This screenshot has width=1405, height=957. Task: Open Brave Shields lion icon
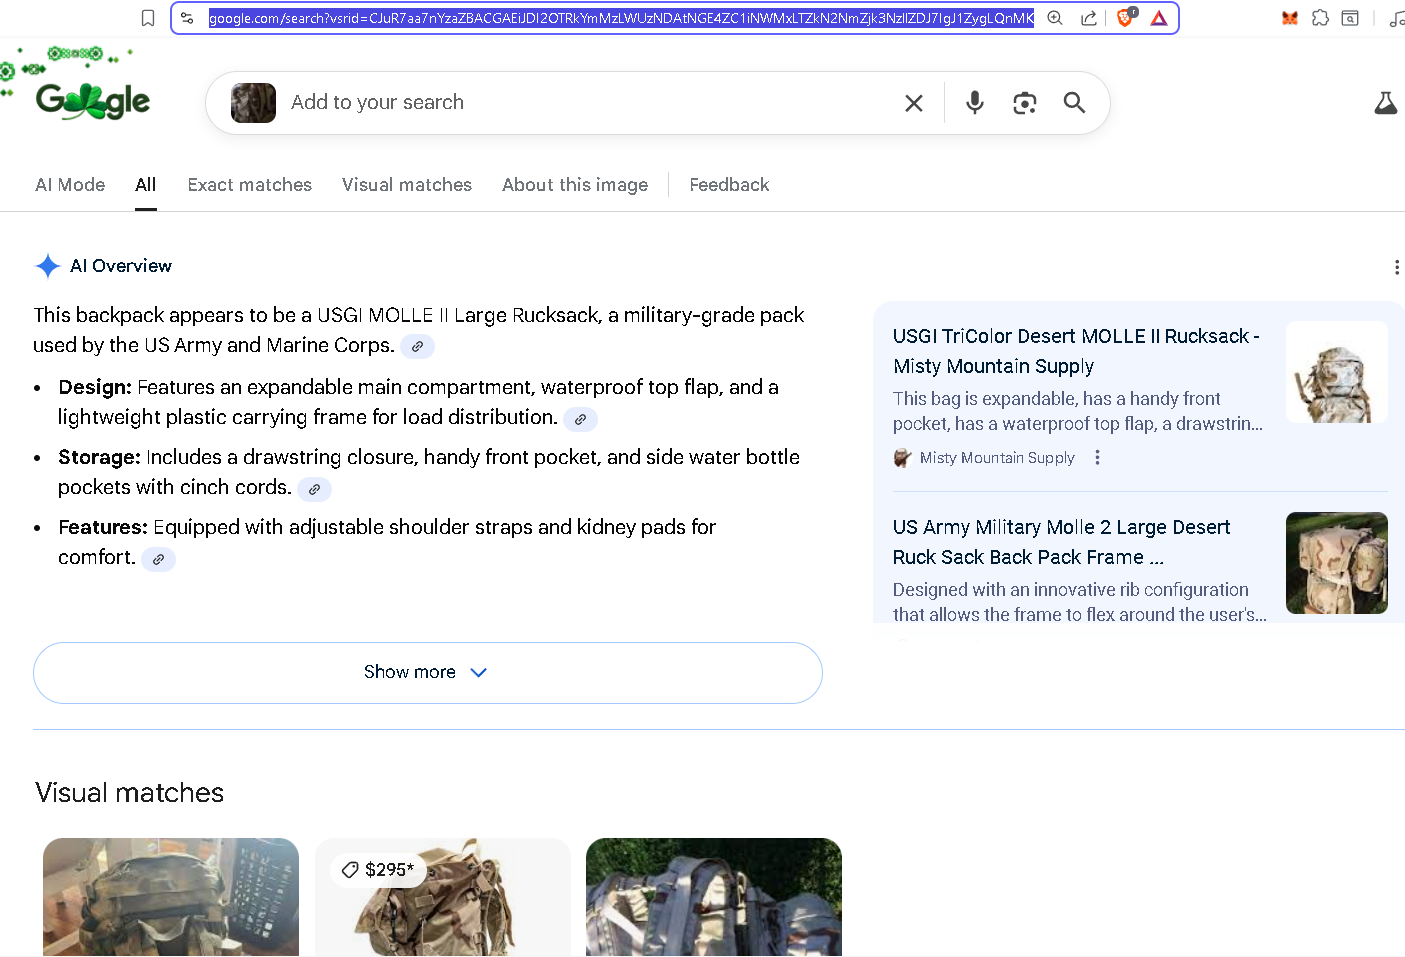(x=1125, y=18)
